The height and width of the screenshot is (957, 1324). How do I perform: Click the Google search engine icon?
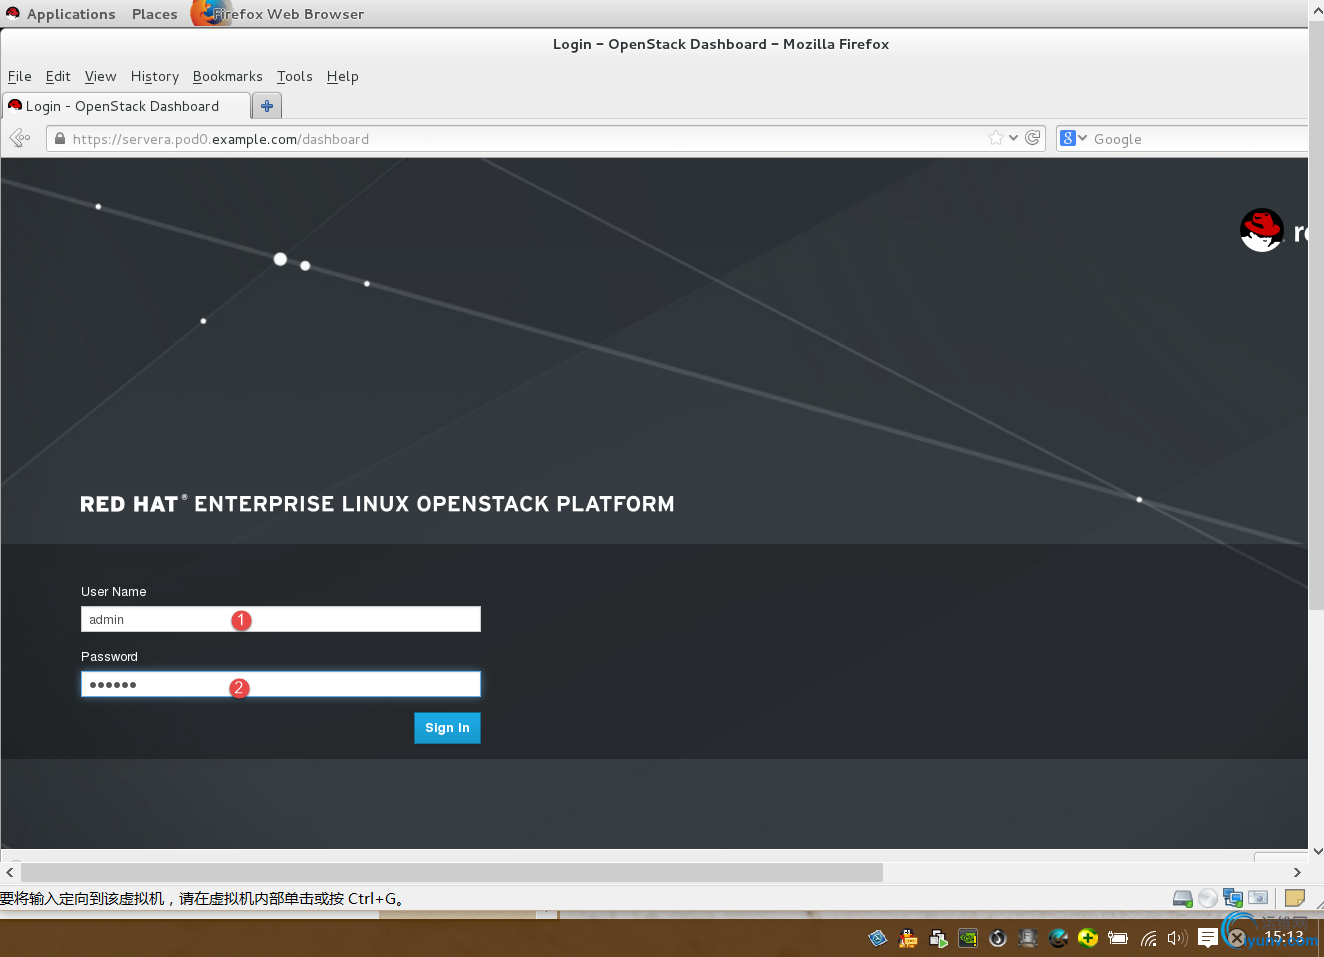[1068, 138]
